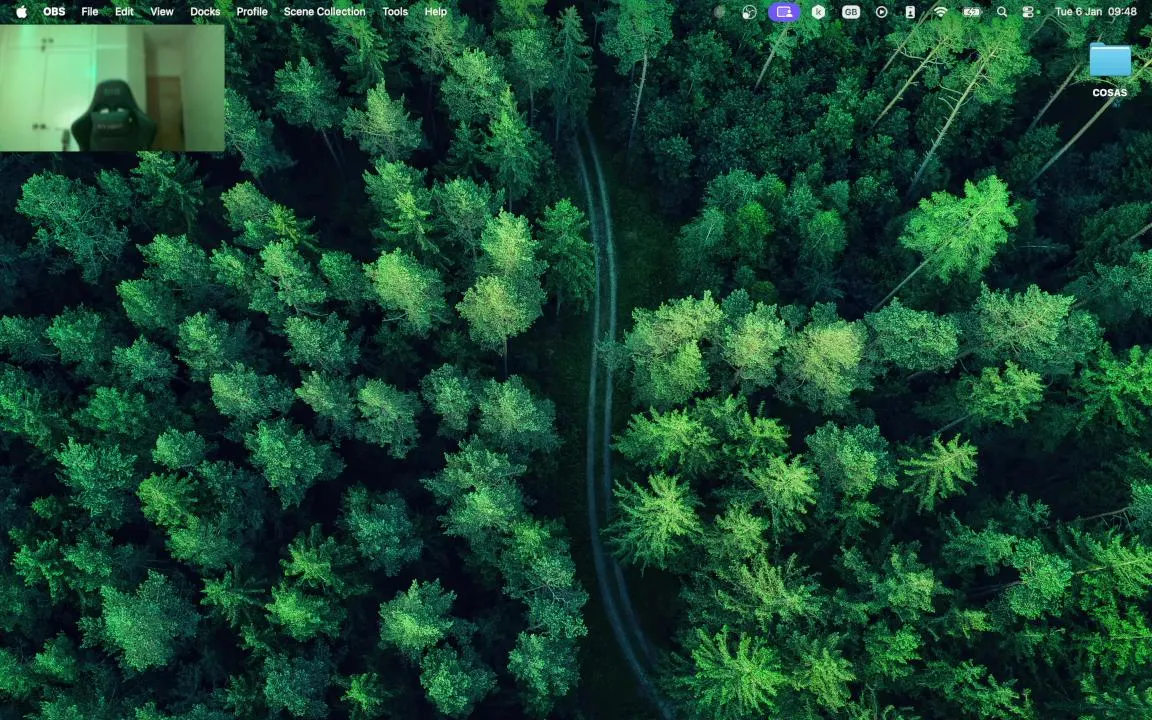Open the View menu
The width and height of the screenshot is (1152, 720).
point(162,12)
